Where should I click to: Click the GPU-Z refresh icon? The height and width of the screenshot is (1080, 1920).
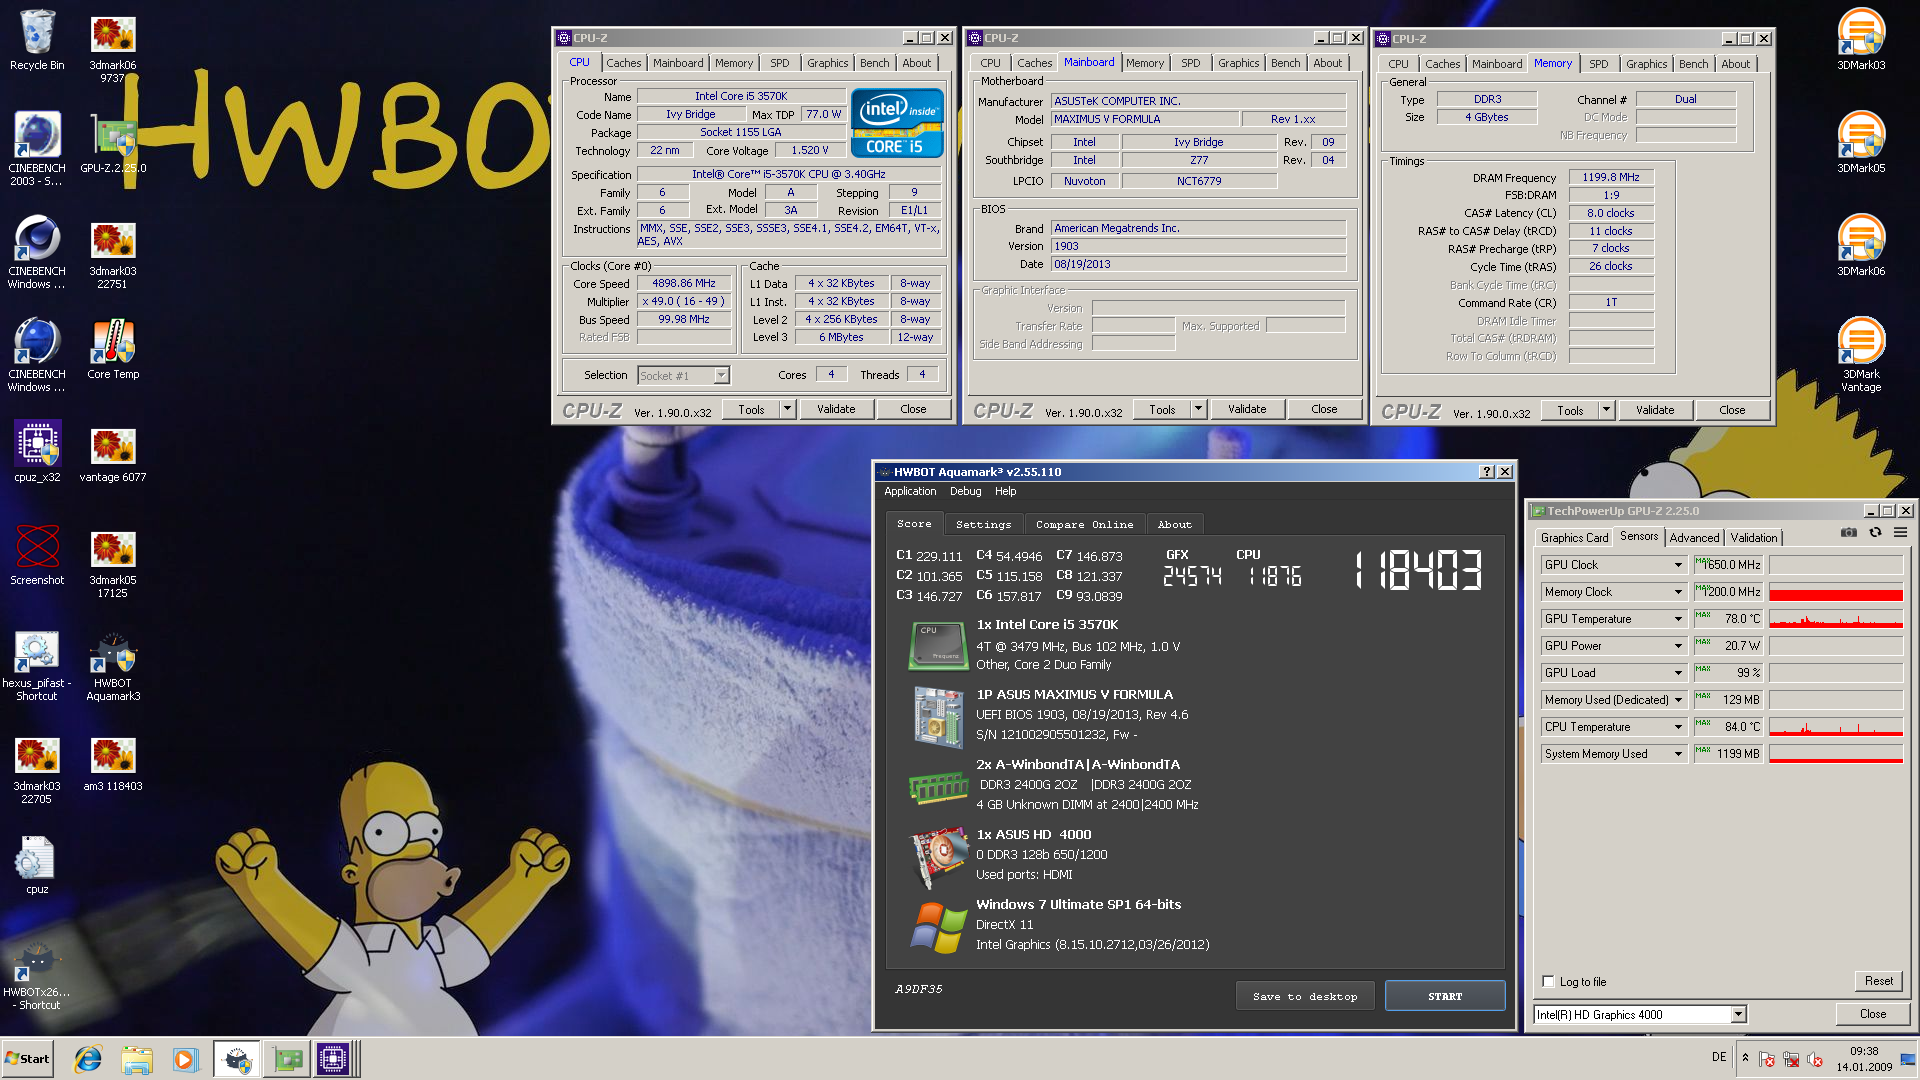[1875, 533]
